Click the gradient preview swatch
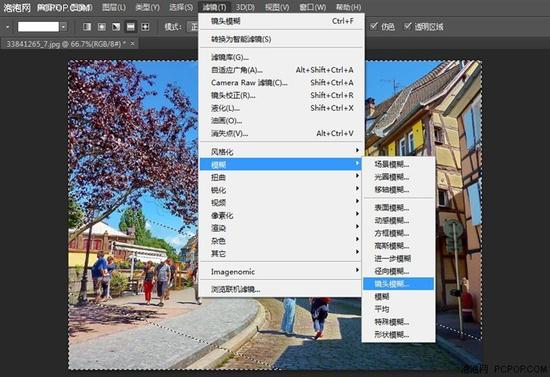 [38, 27]
